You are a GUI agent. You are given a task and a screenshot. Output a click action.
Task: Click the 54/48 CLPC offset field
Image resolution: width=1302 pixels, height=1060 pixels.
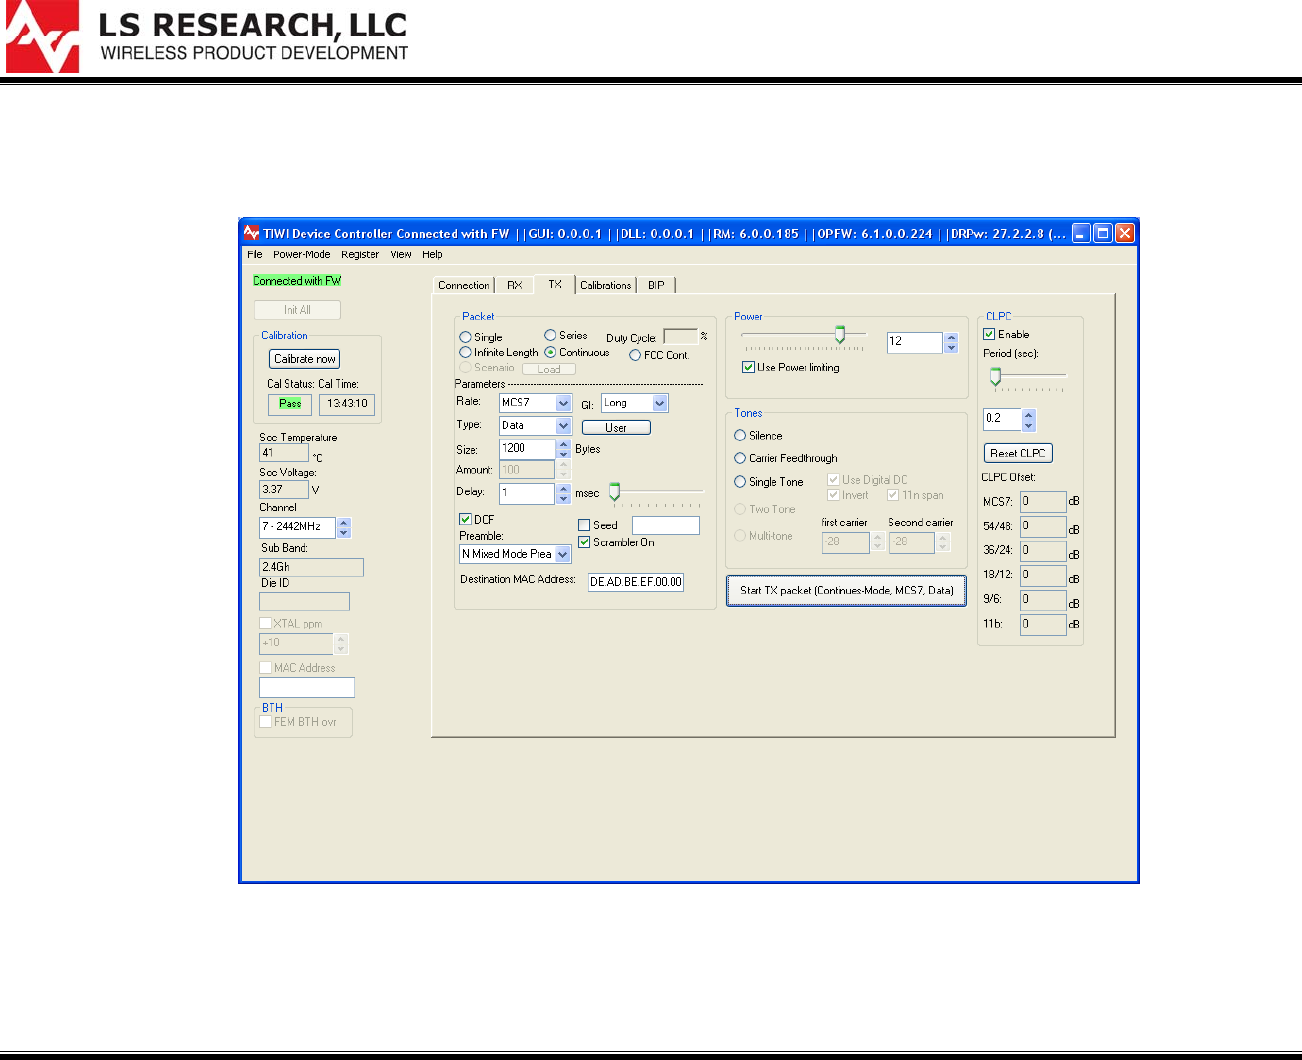tap(1043, 526)
